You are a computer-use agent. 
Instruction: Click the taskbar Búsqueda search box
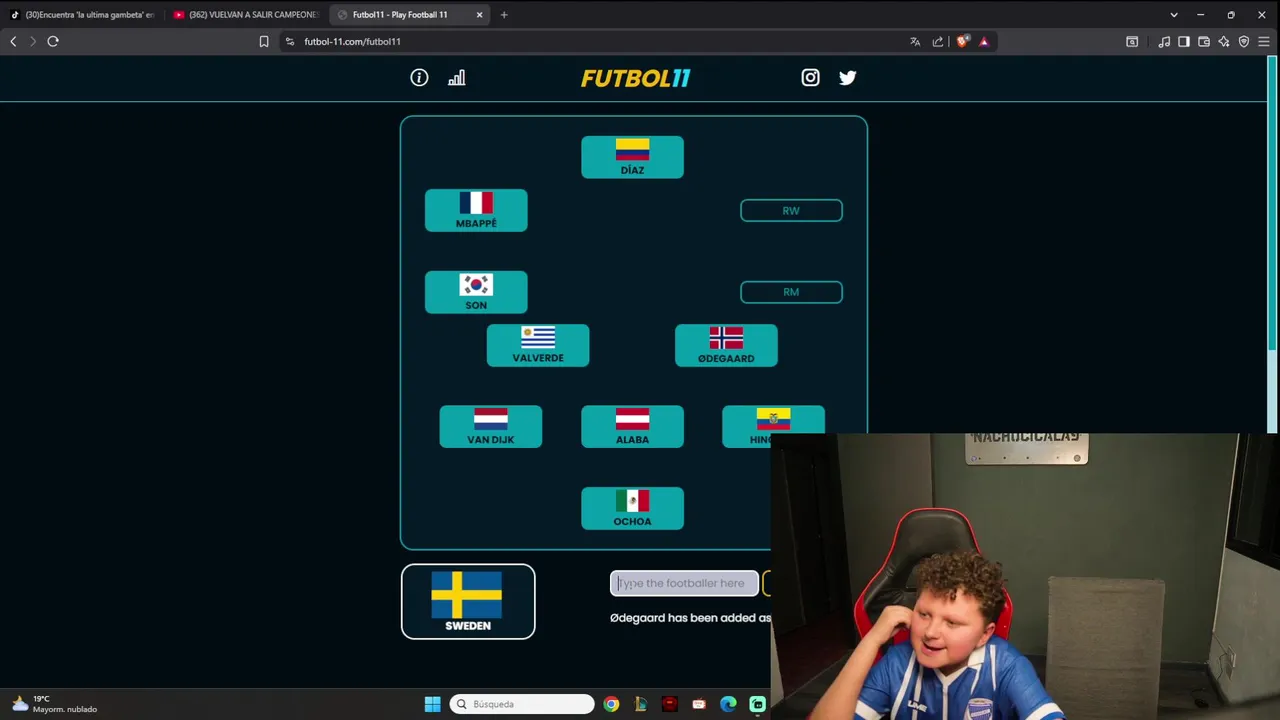[521, 704]
